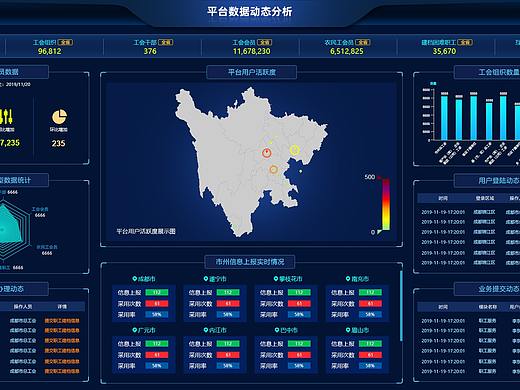Click the location pin beside 内江市
The width and height of the screenshot is (520, 390).
tap(206, 330)
